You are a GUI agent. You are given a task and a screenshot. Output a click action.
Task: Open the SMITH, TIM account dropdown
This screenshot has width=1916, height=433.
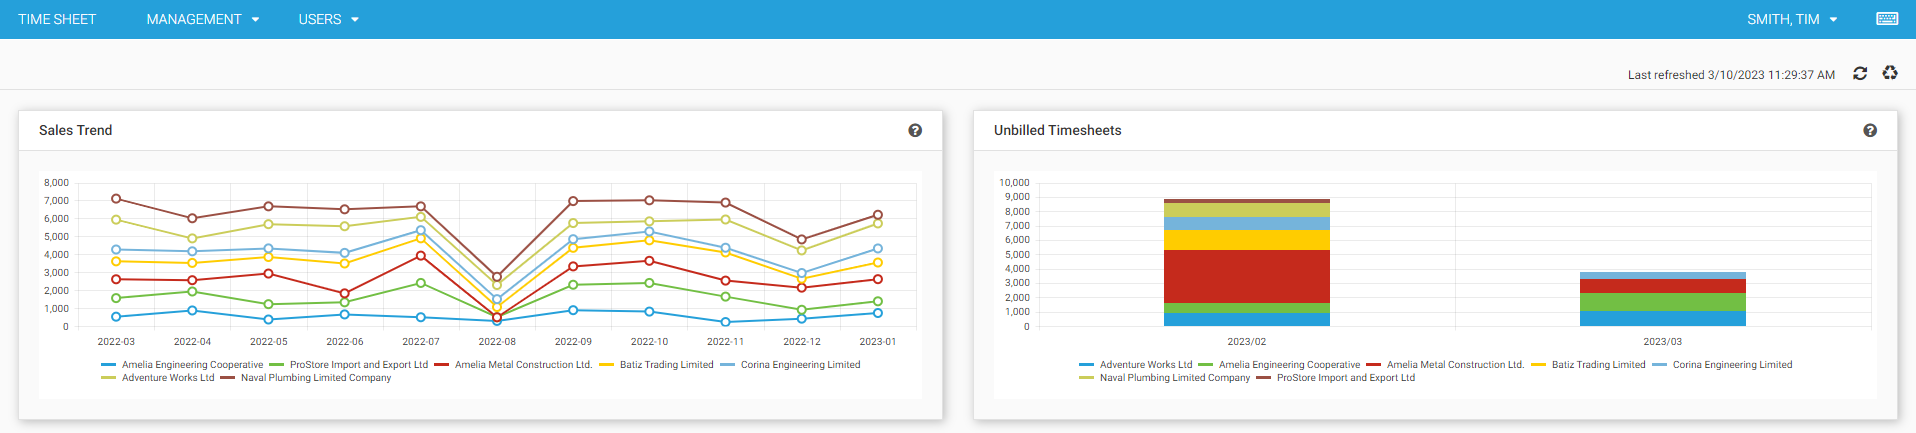pos(1792,19)
